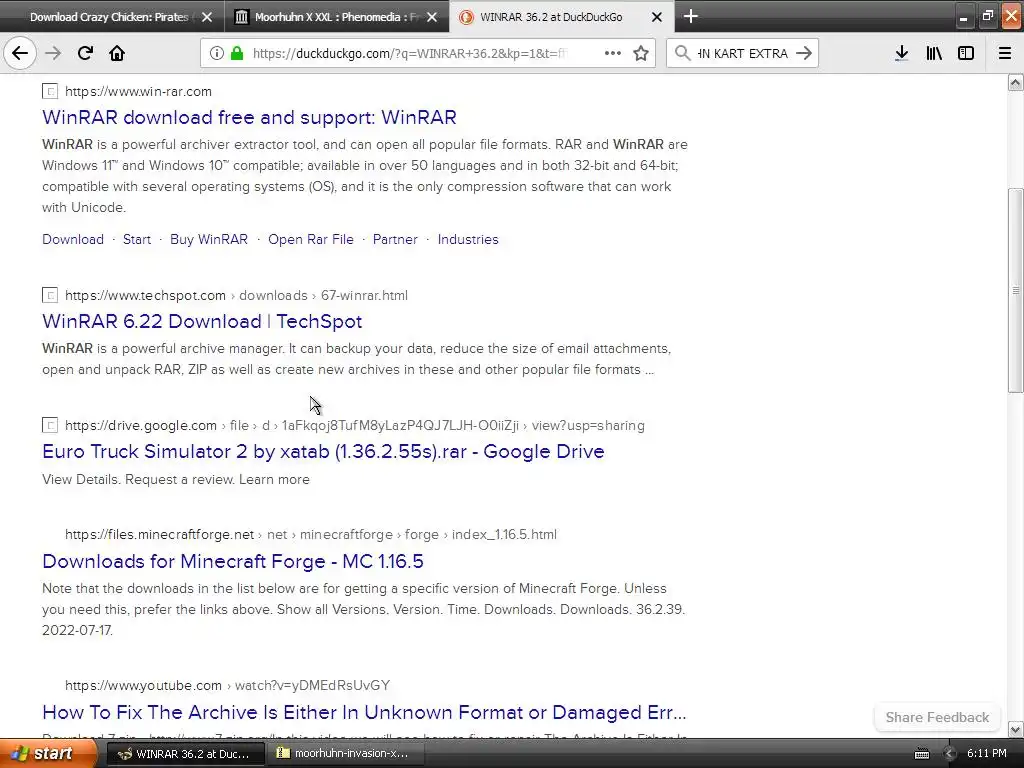Open a new tab with plus button

coord(690,16)
